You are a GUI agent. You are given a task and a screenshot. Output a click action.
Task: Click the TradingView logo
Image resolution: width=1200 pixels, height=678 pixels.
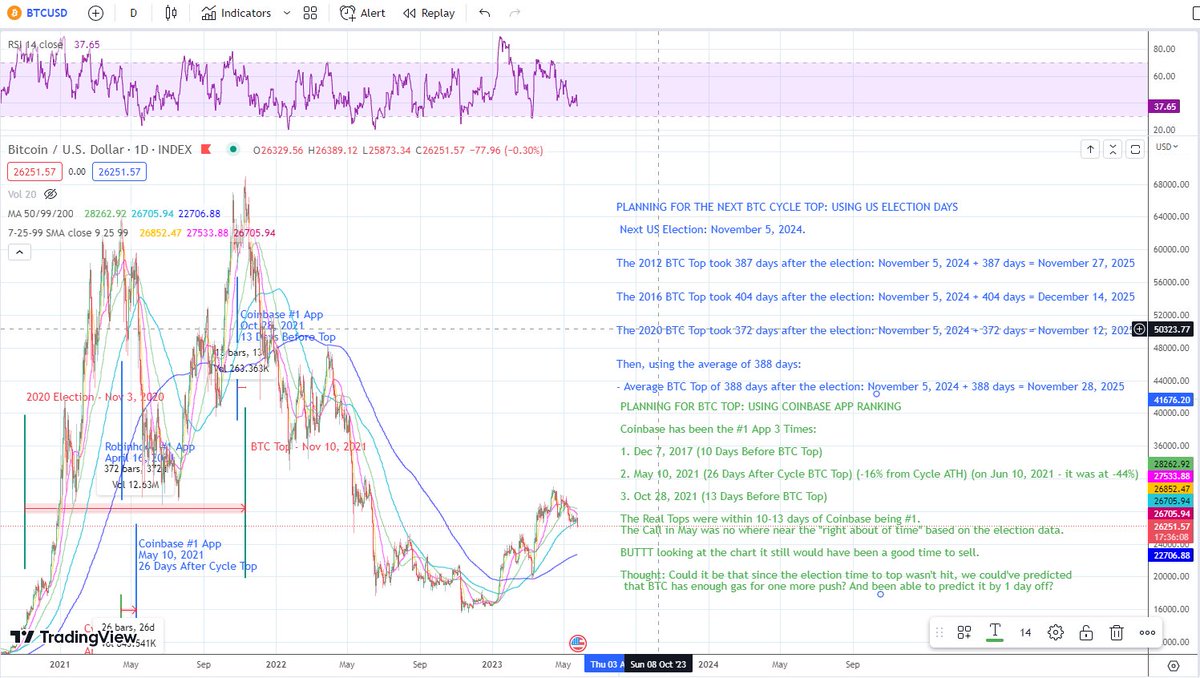tap(73, 637)
